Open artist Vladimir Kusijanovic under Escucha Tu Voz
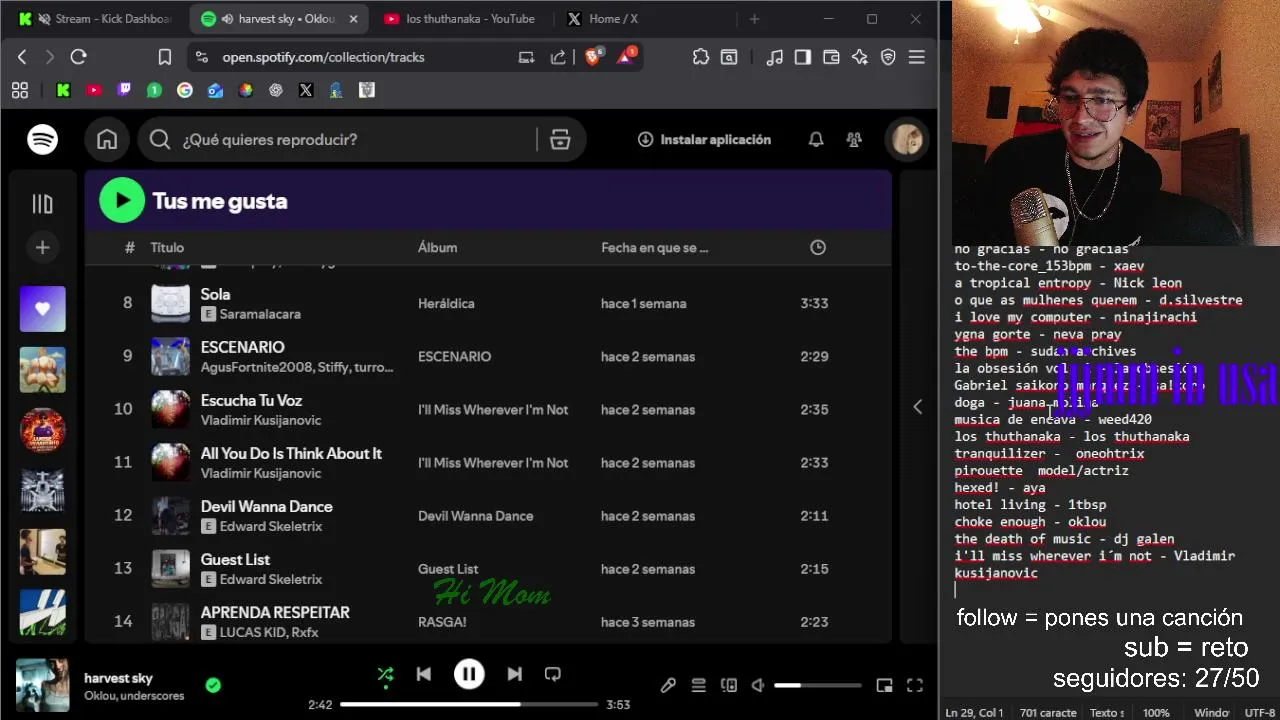Image resolution: width=1280 pixels, height=720 pixels. pyautogui.click(x=261, y=420)
